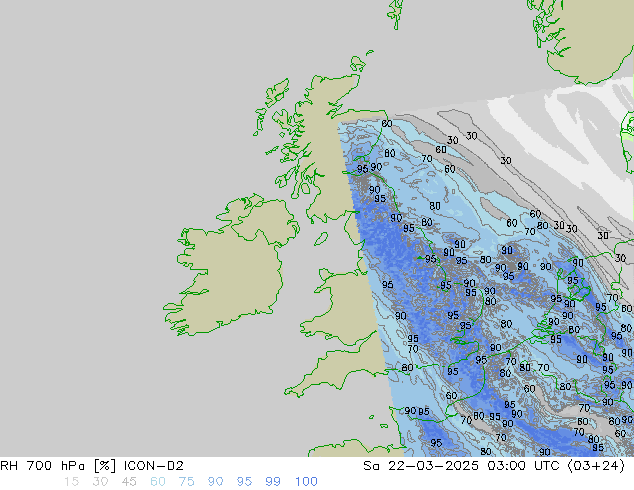
Task: Select the legend value 95
Action: (x=244, y=482)
